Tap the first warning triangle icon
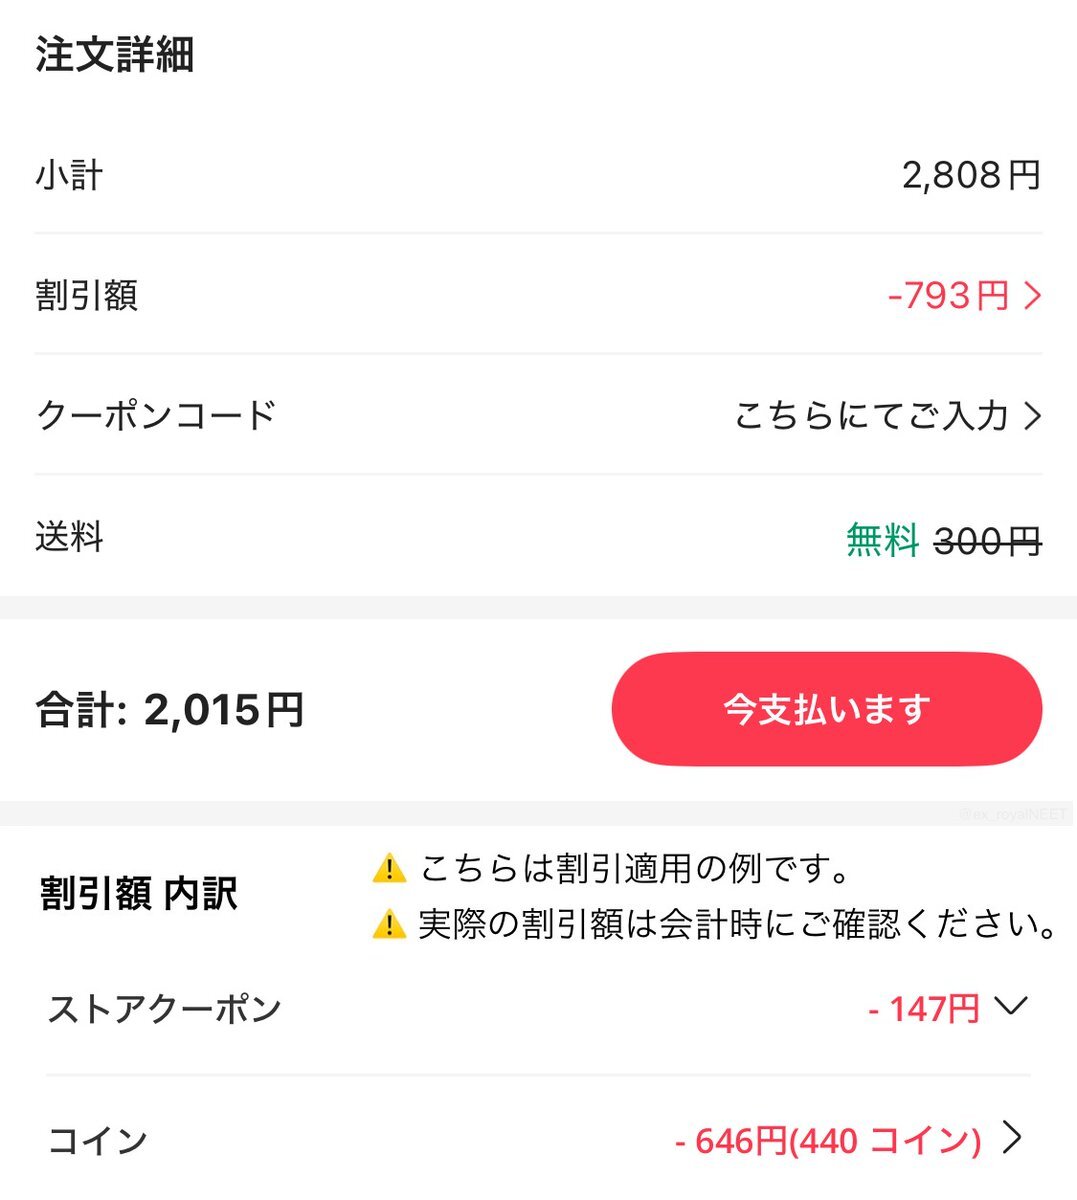 389,869
